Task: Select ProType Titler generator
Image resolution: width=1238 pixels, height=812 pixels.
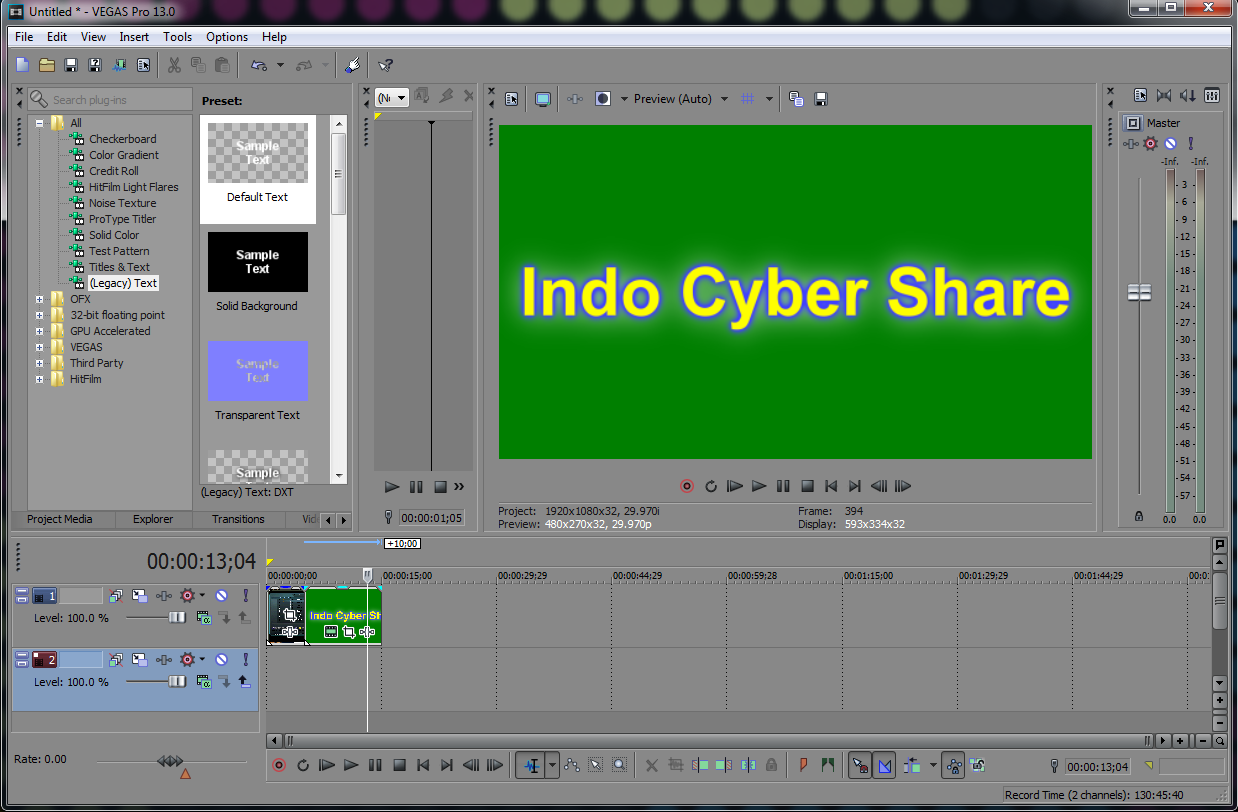Action: [122, 219]
